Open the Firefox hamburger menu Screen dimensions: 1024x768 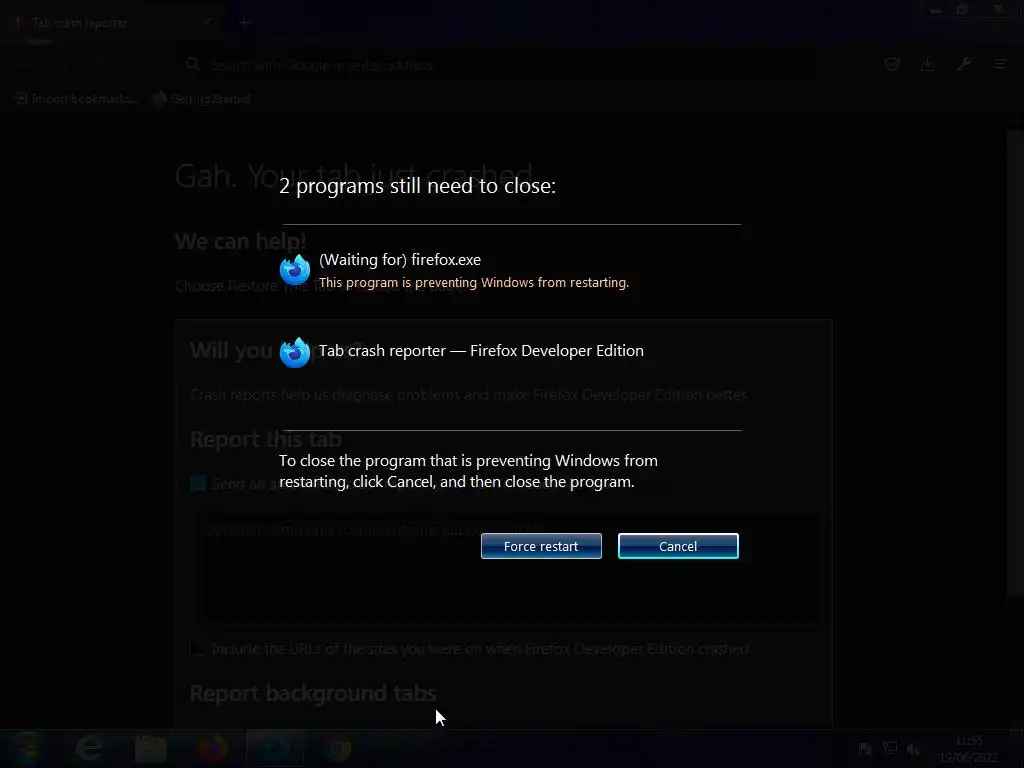point(1000,64)
